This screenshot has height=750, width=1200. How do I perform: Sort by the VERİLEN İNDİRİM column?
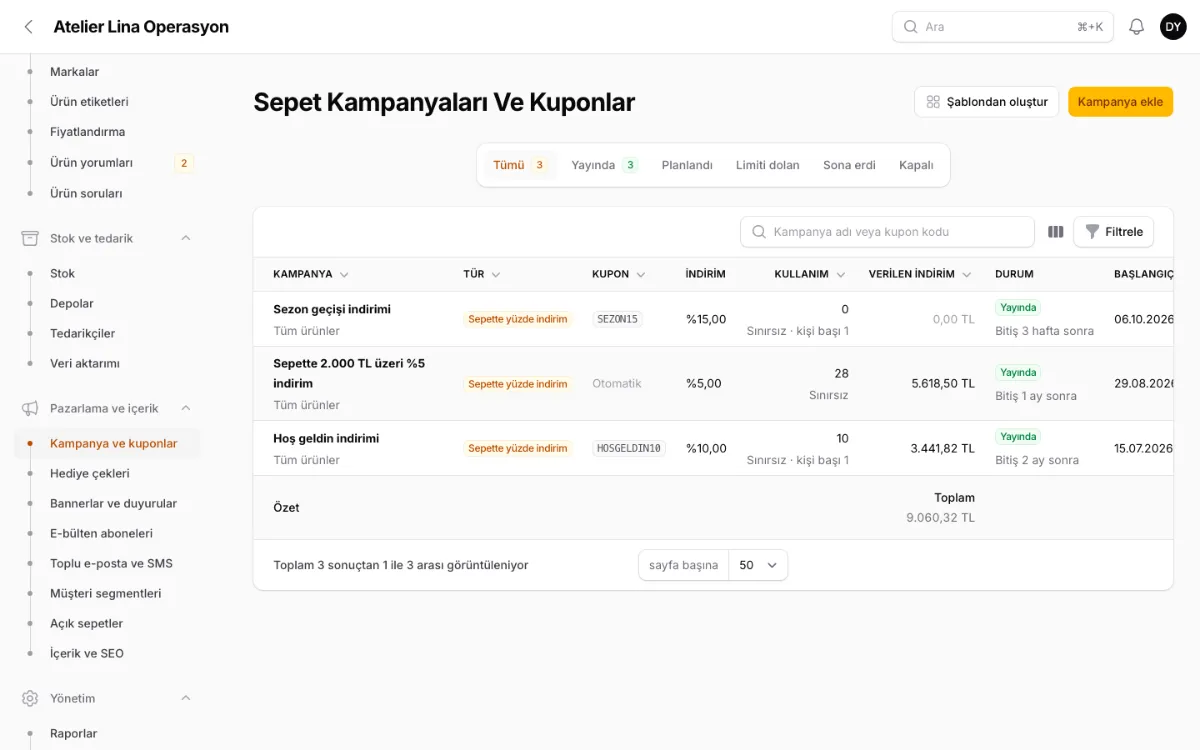pyautogui.click(x=920, y=274)
